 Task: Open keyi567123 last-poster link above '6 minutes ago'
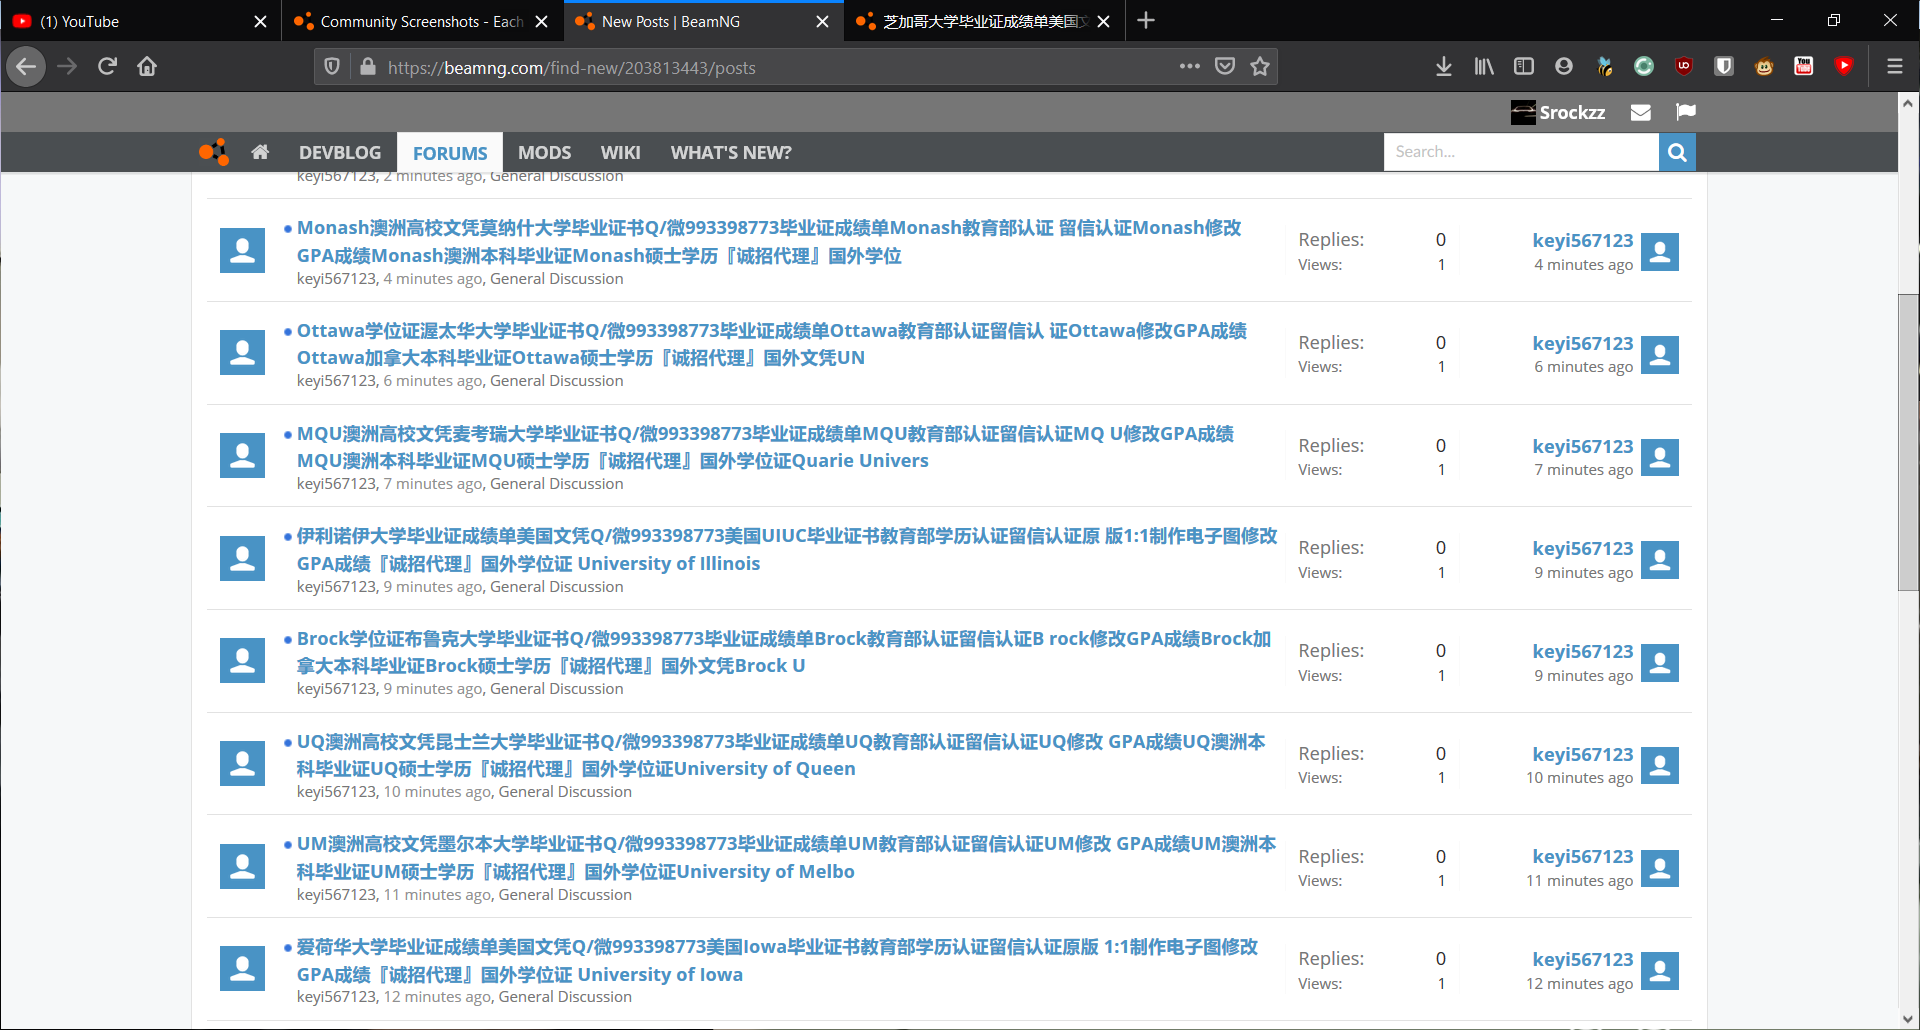(x=1583, y=343)
